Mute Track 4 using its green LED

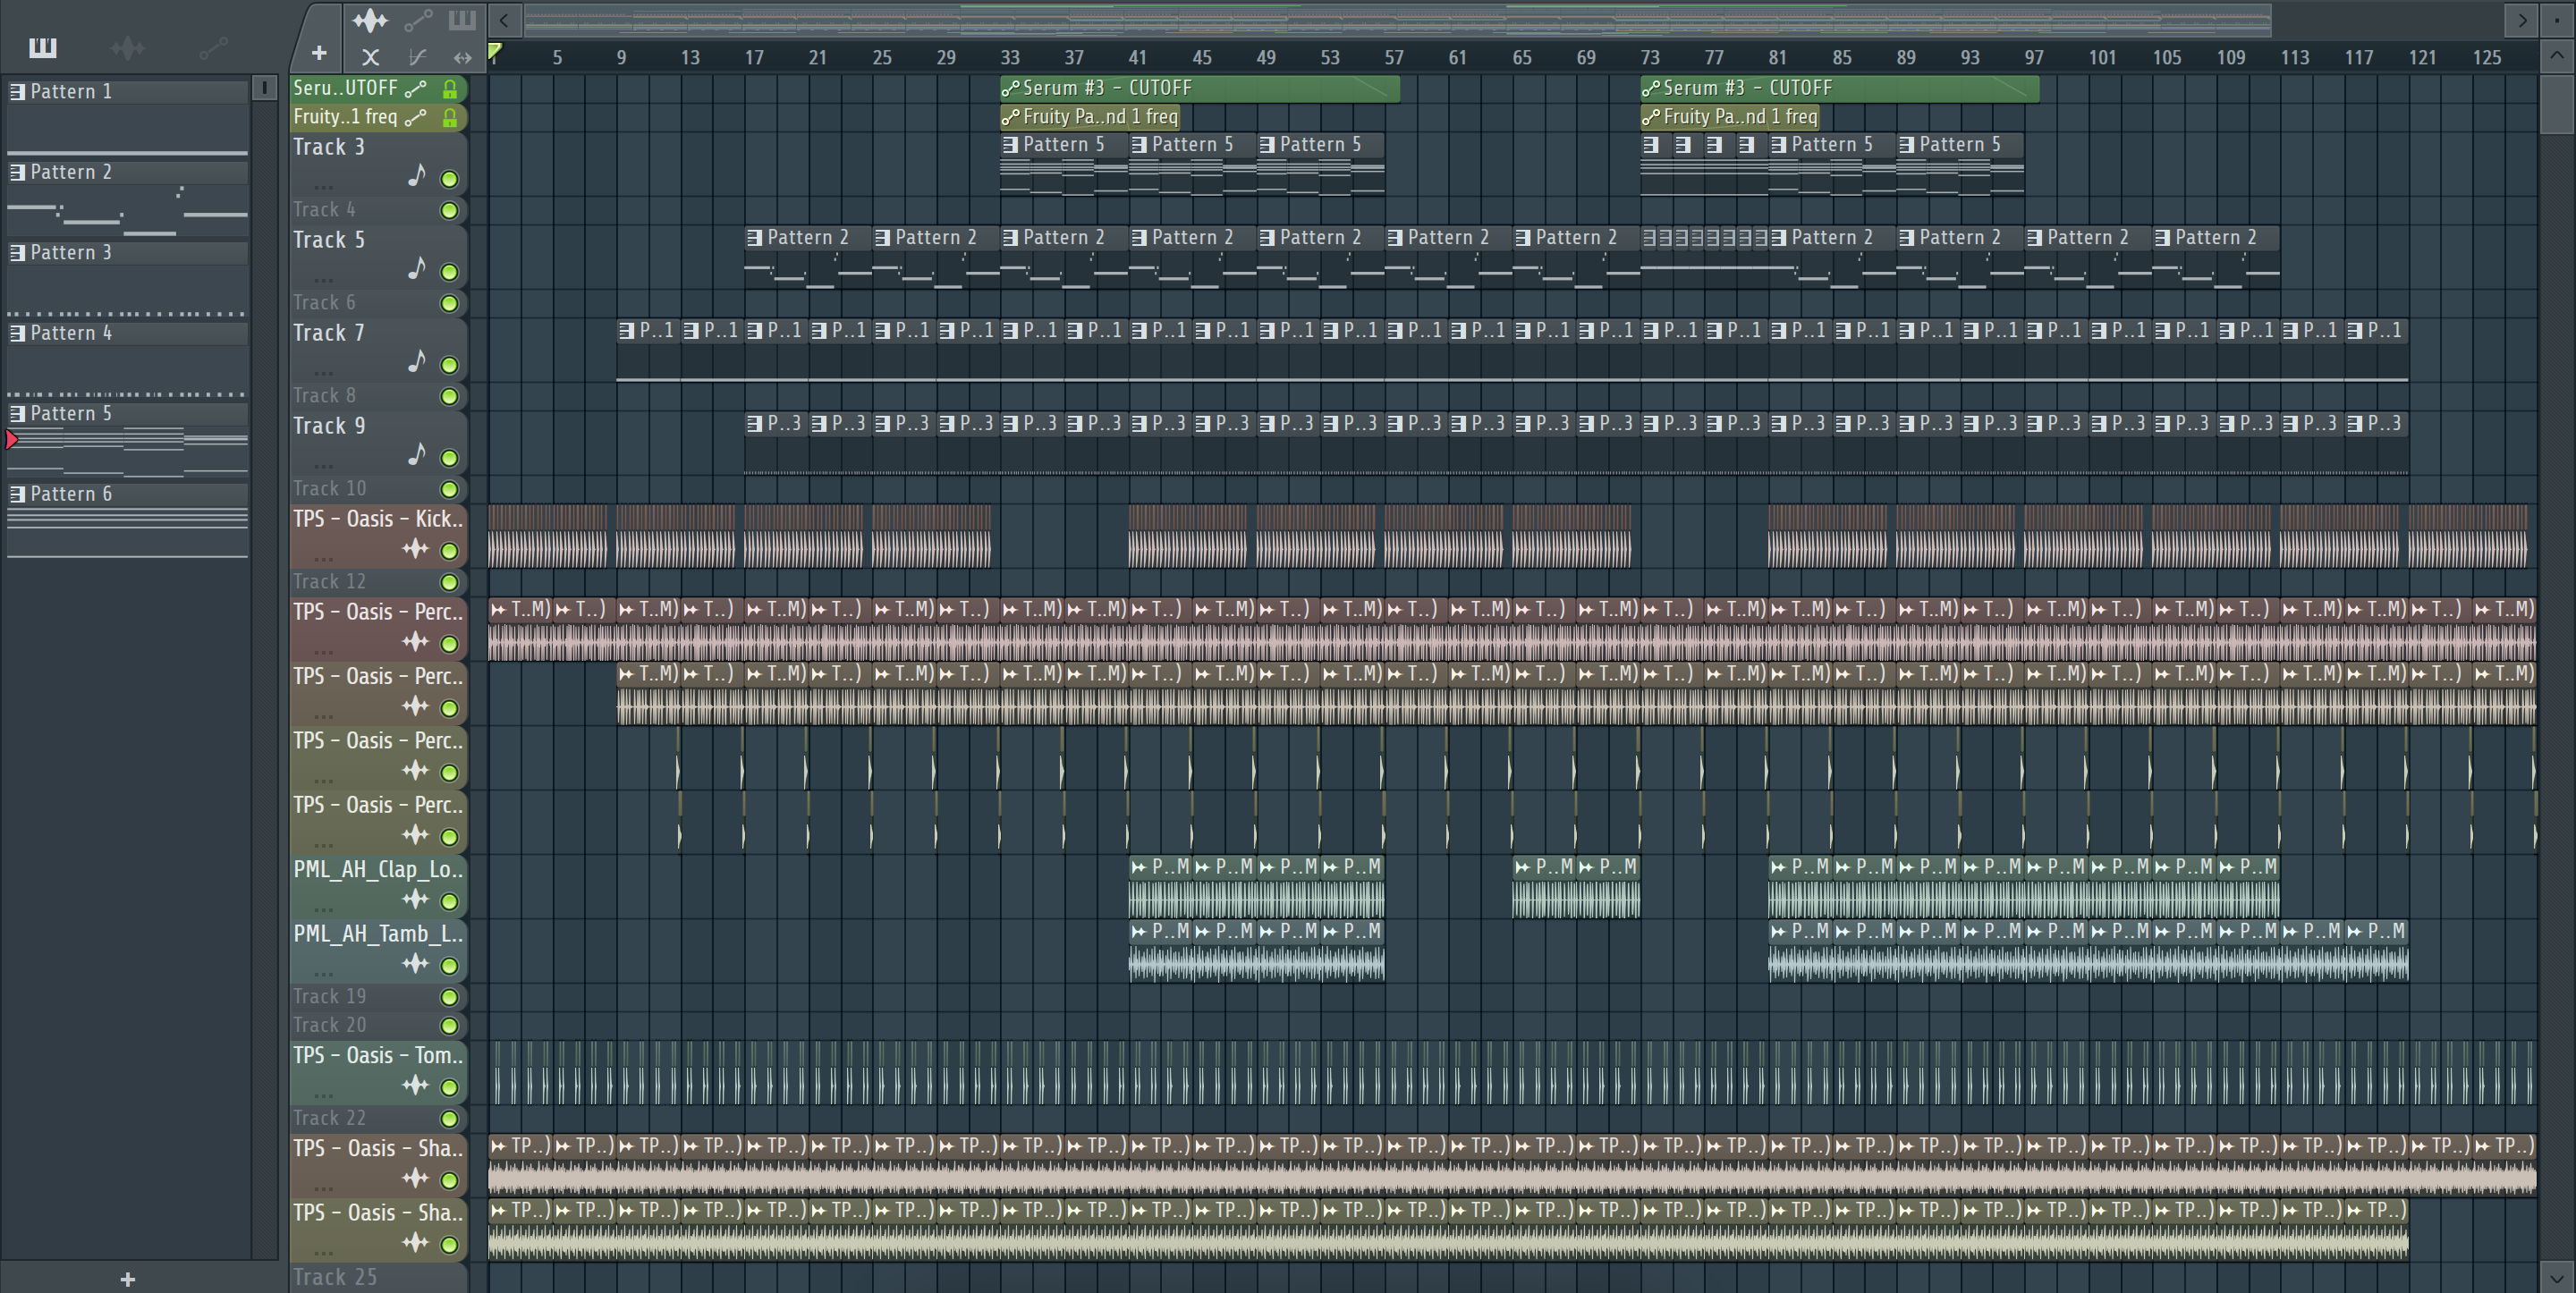pos(449,211)
